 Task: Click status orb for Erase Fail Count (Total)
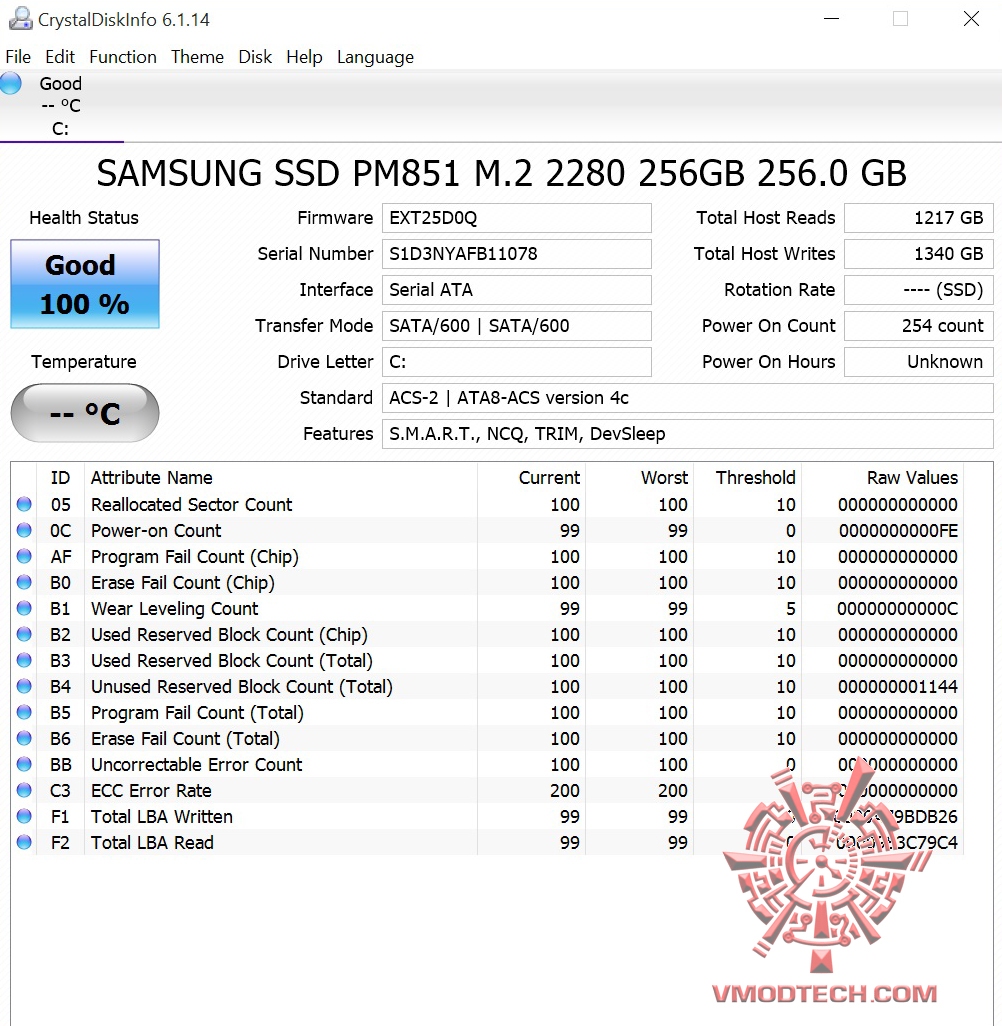pyautogui.click(x=24, y=738)
